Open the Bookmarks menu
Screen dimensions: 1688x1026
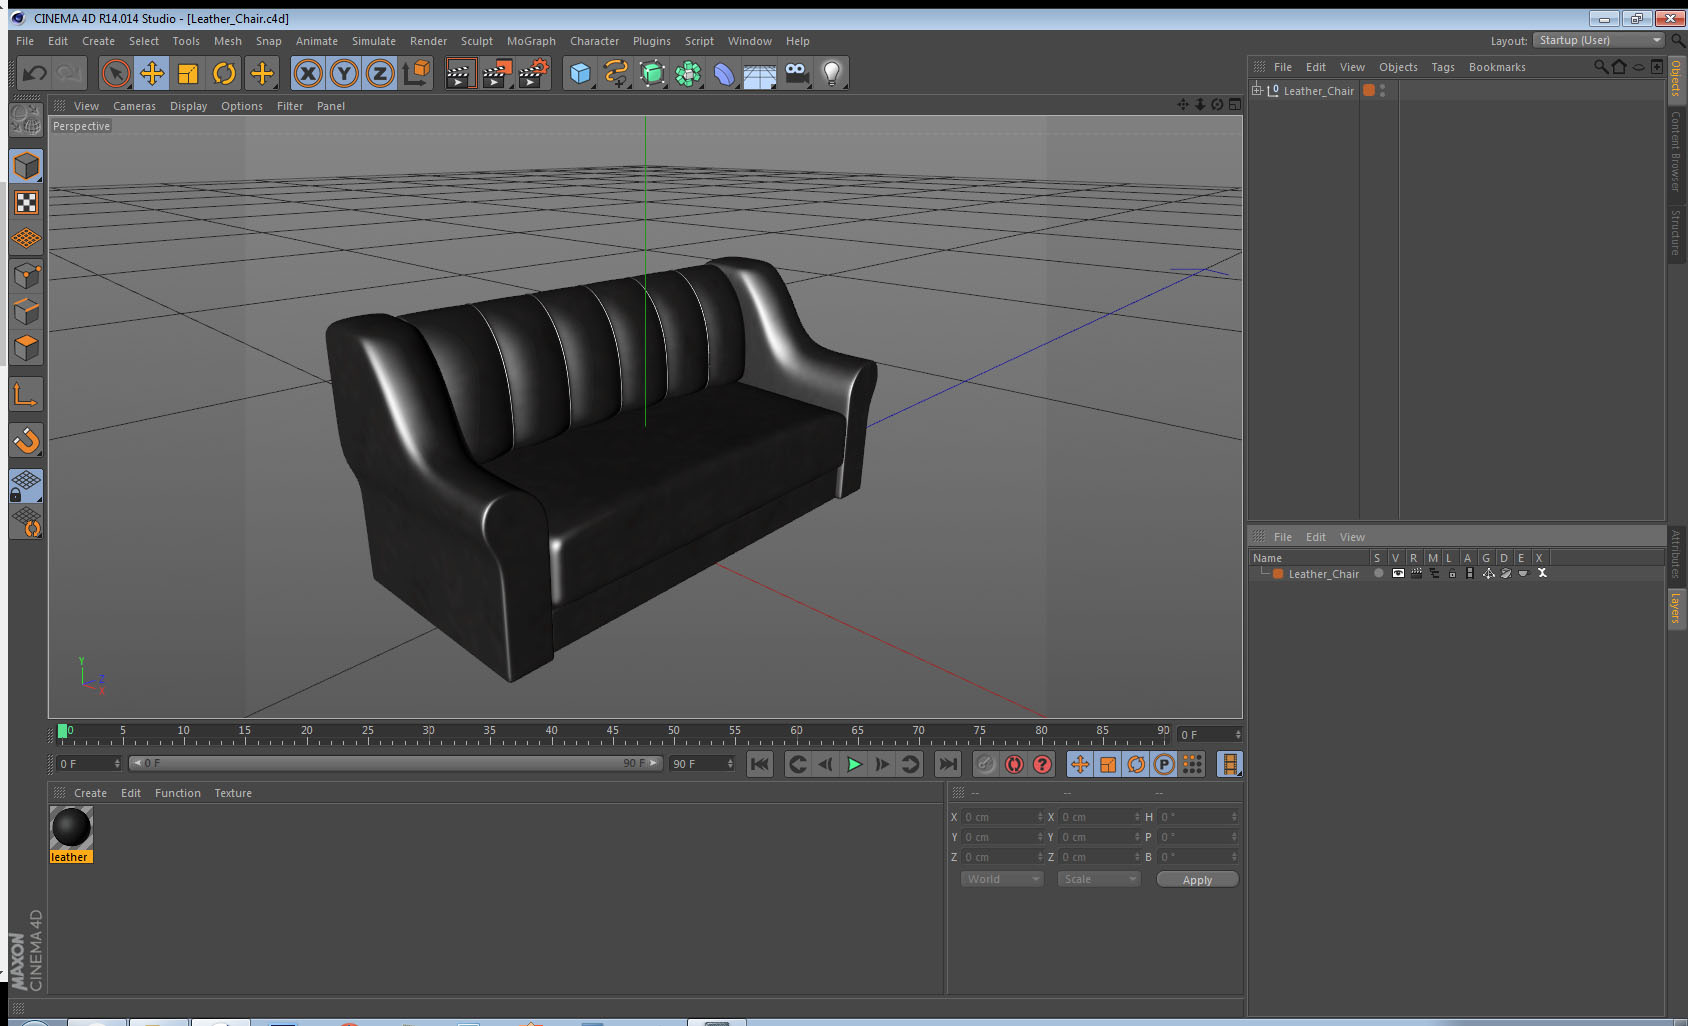1497,67
